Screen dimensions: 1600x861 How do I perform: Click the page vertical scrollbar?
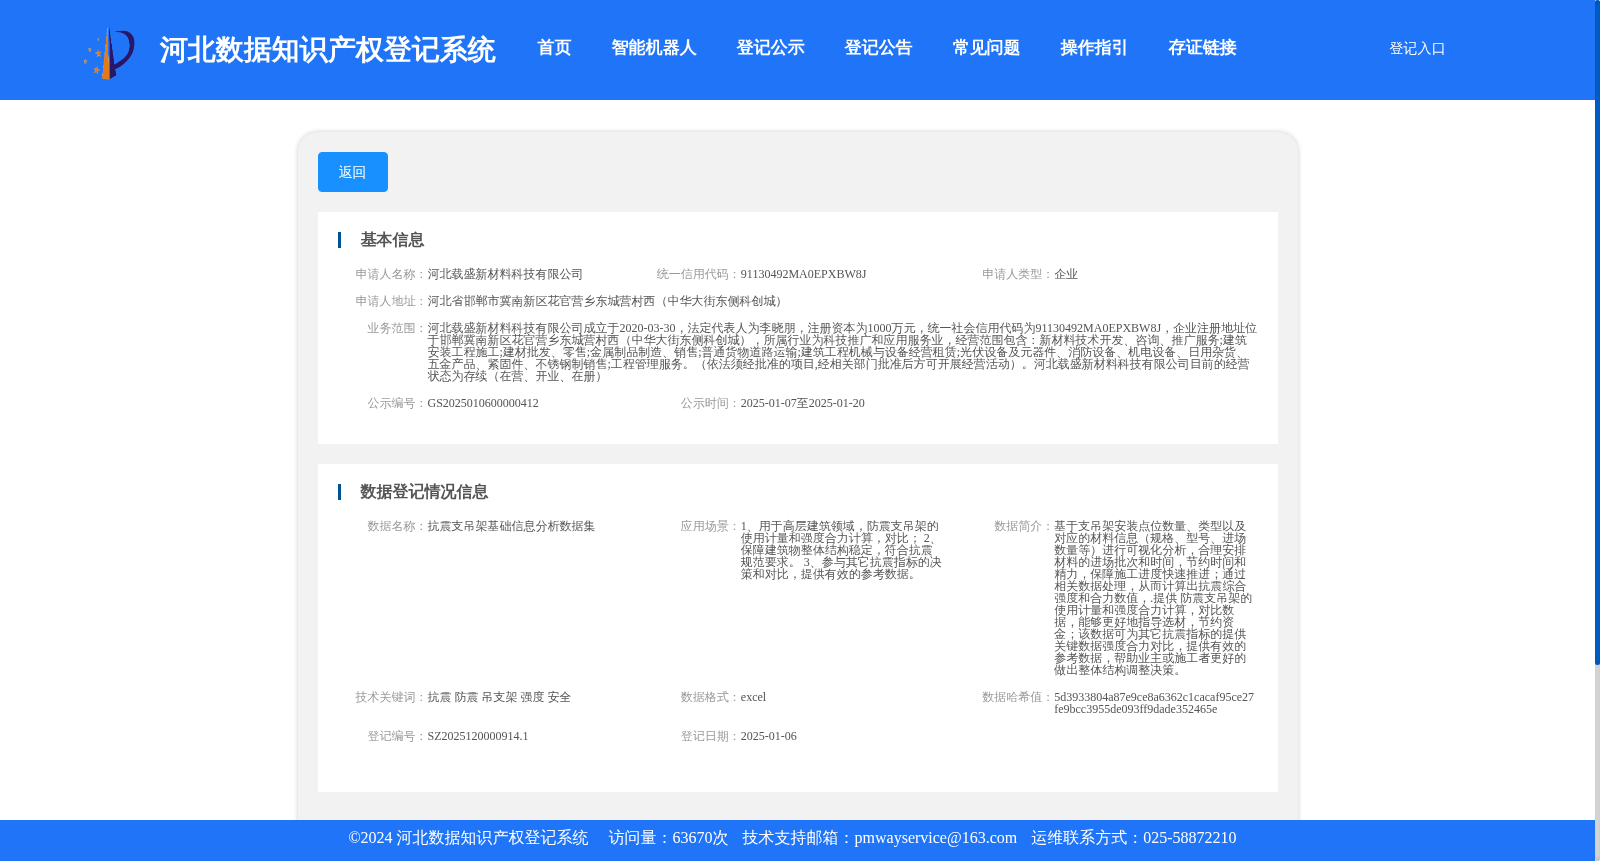[x=1597, y=332]
